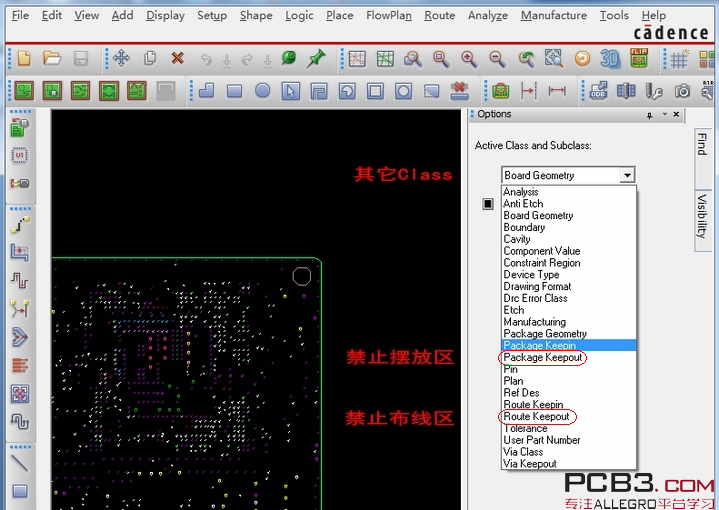Create a new design with the New icon

(24, 59)
